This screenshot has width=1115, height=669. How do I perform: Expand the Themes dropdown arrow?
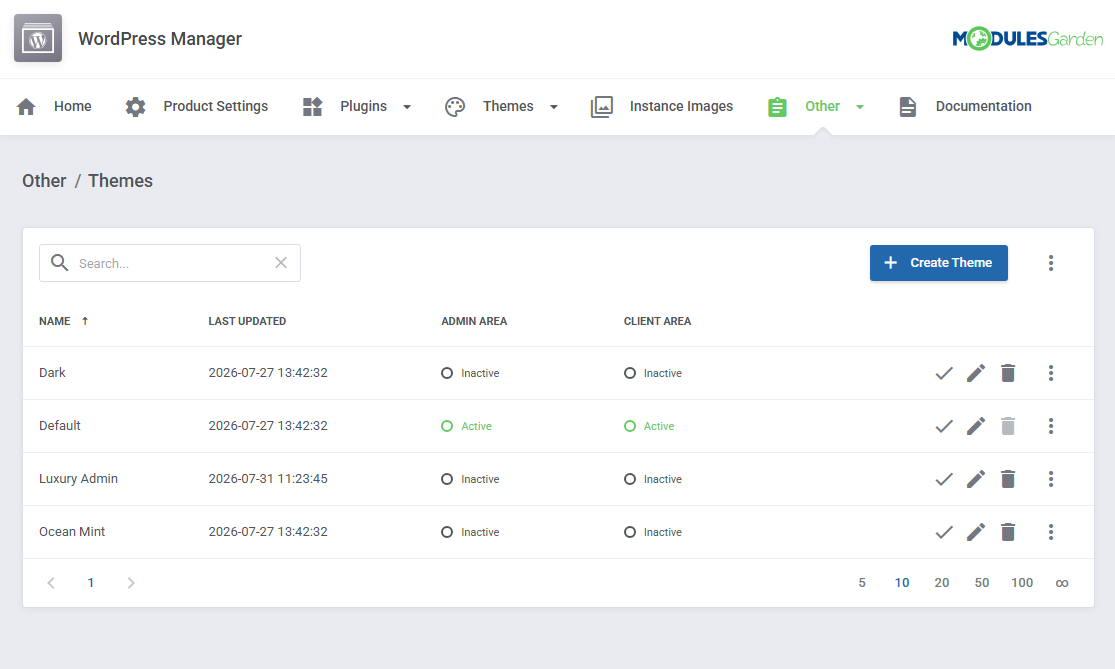click(x=553, y=107)
